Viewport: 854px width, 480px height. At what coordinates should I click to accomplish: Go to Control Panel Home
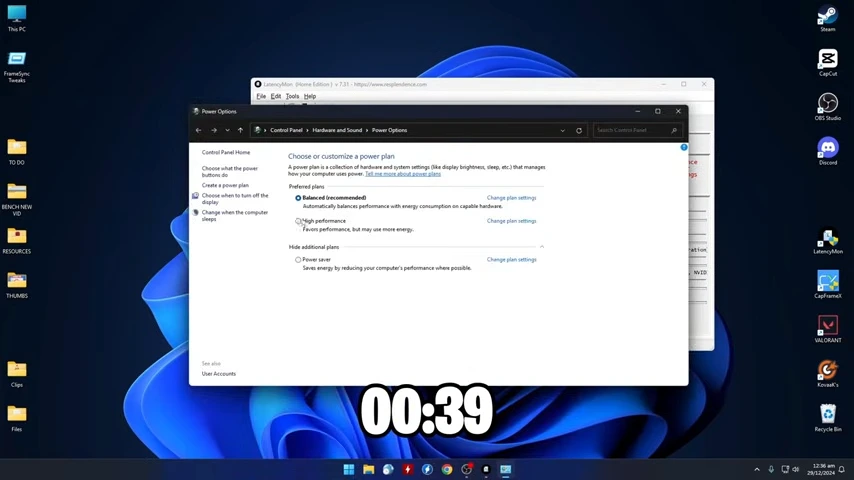[x=225, y=153]
